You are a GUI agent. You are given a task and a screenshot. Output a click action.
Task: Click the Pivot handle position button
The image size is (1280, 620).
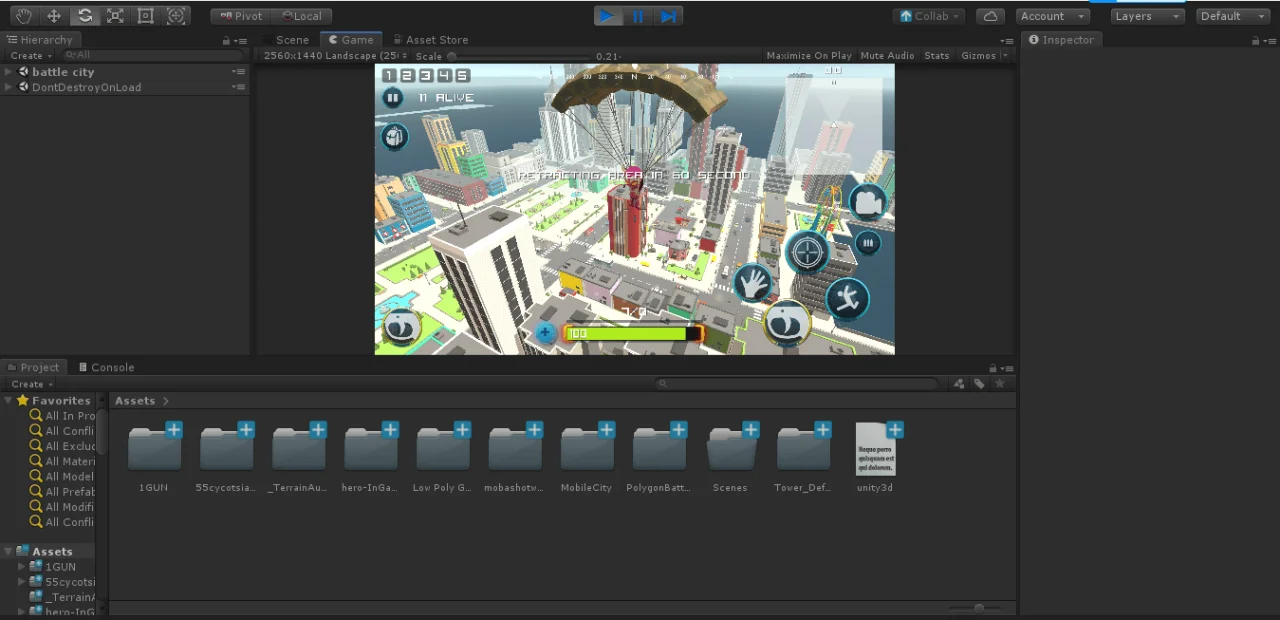240,16
